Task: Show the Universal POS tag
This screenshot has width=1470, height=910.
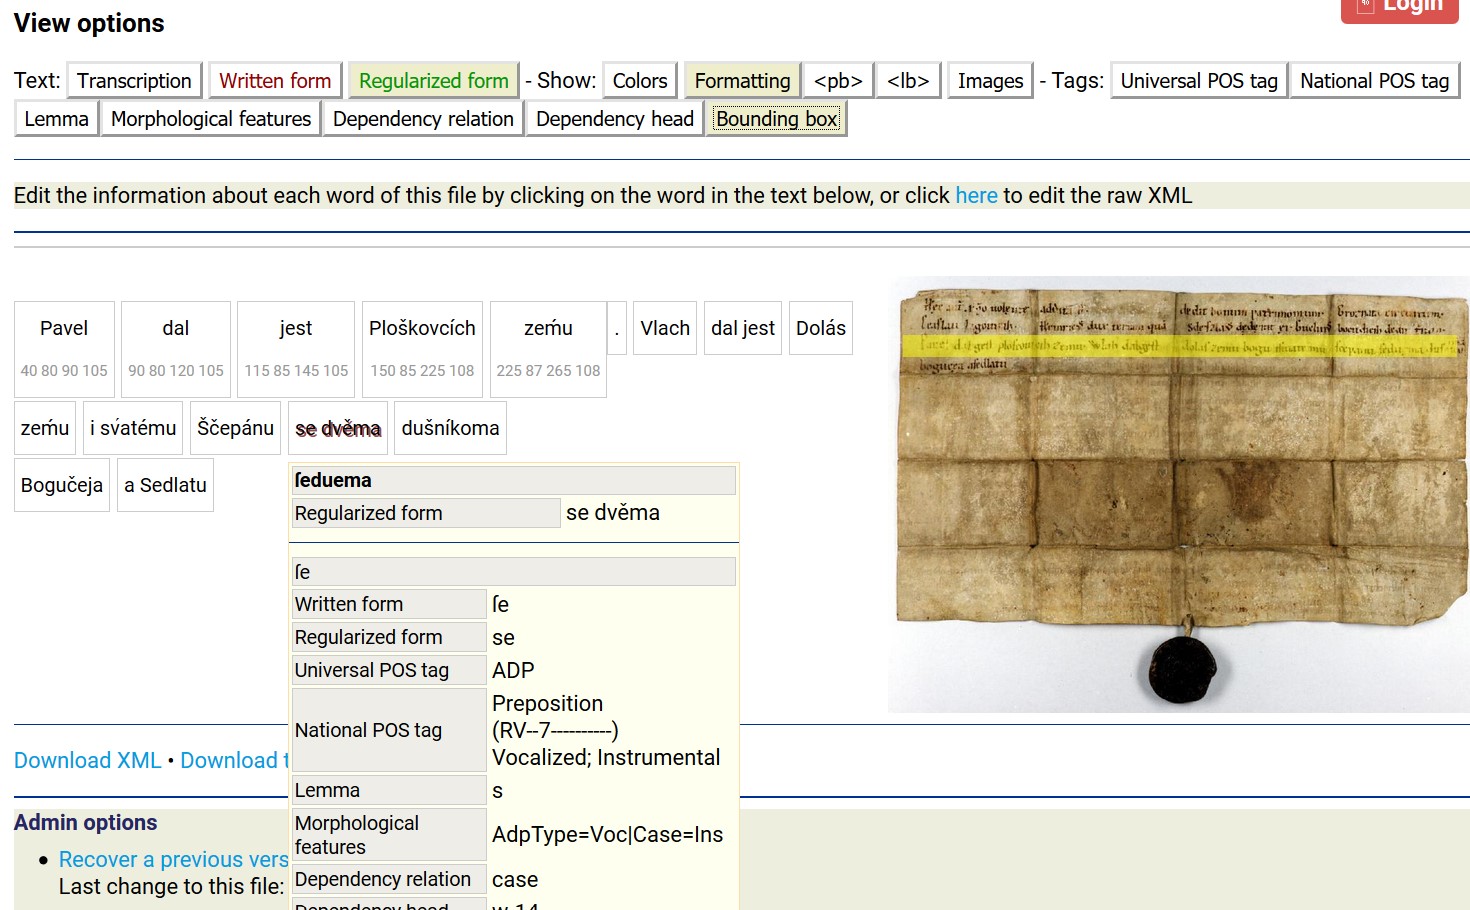Action: [1199, 81]
